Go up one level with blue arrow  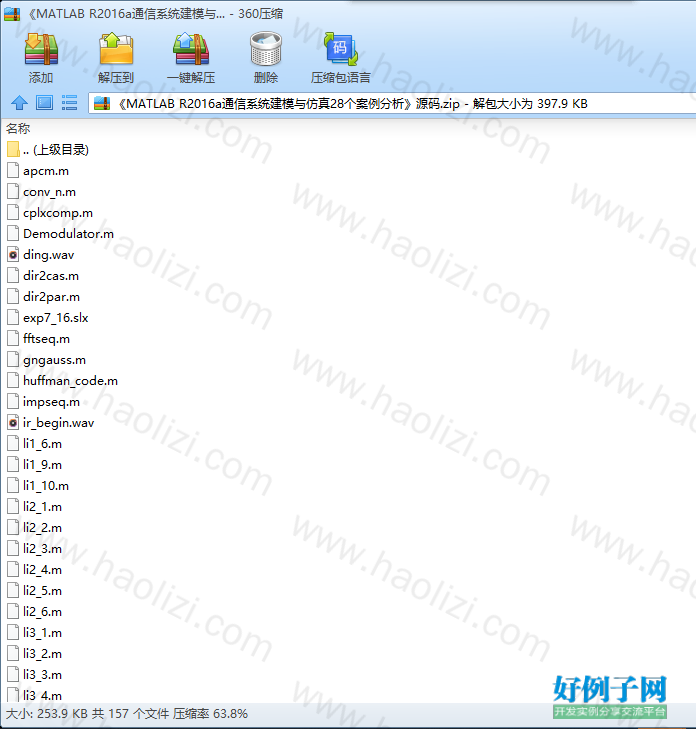click(x=20, y=103)
